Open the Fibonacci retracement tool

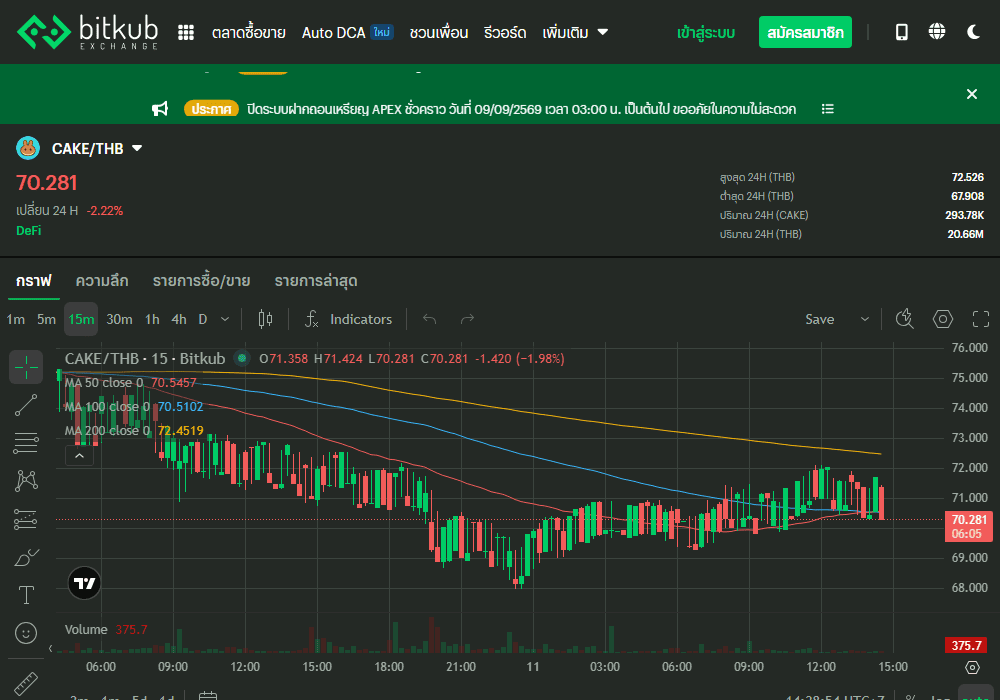click(26, 442)
